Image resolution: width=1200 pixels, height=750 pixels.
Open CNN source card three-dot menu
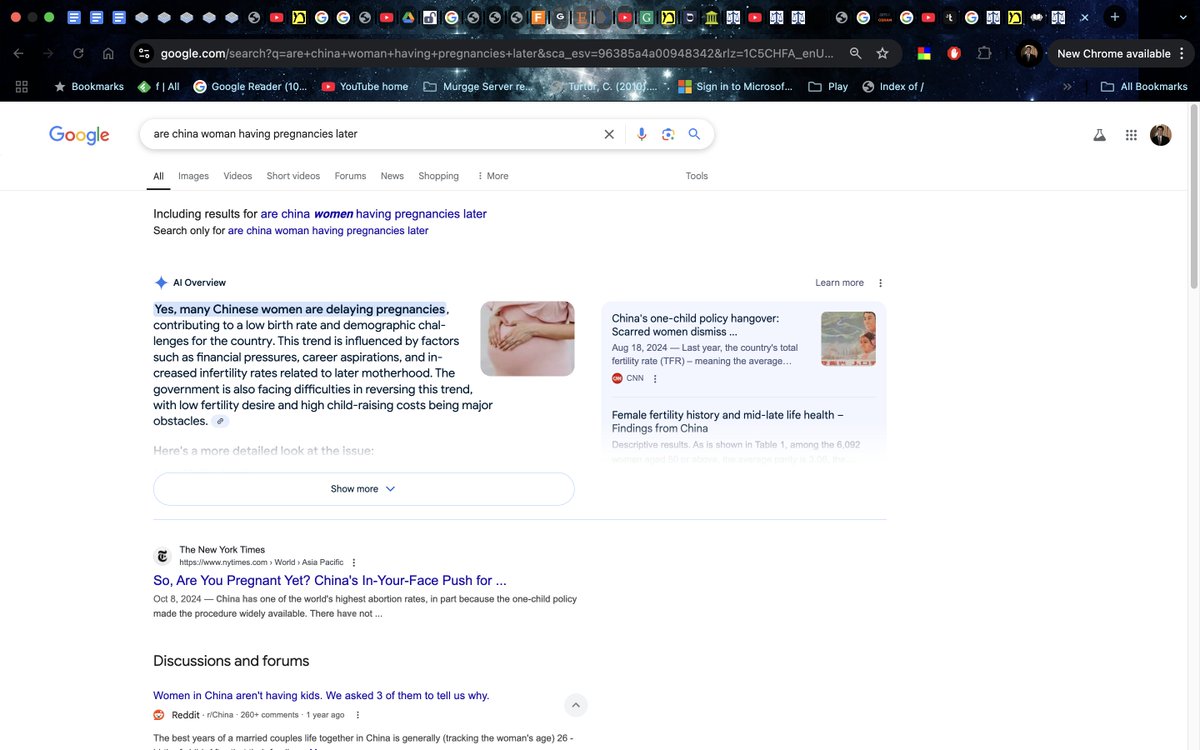pyautogui.click(x=656, y=379)
